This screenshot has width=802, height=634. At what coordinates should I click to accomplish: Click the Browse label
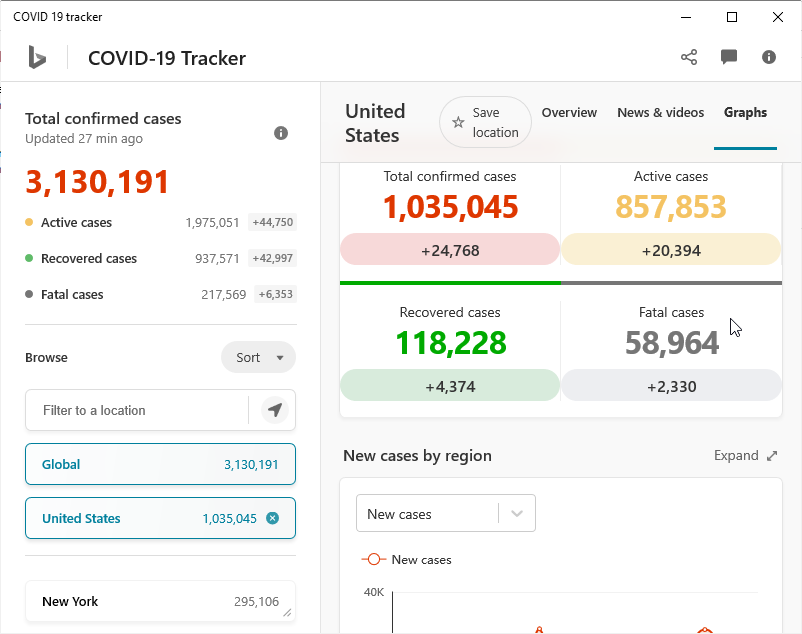[46, 357]
